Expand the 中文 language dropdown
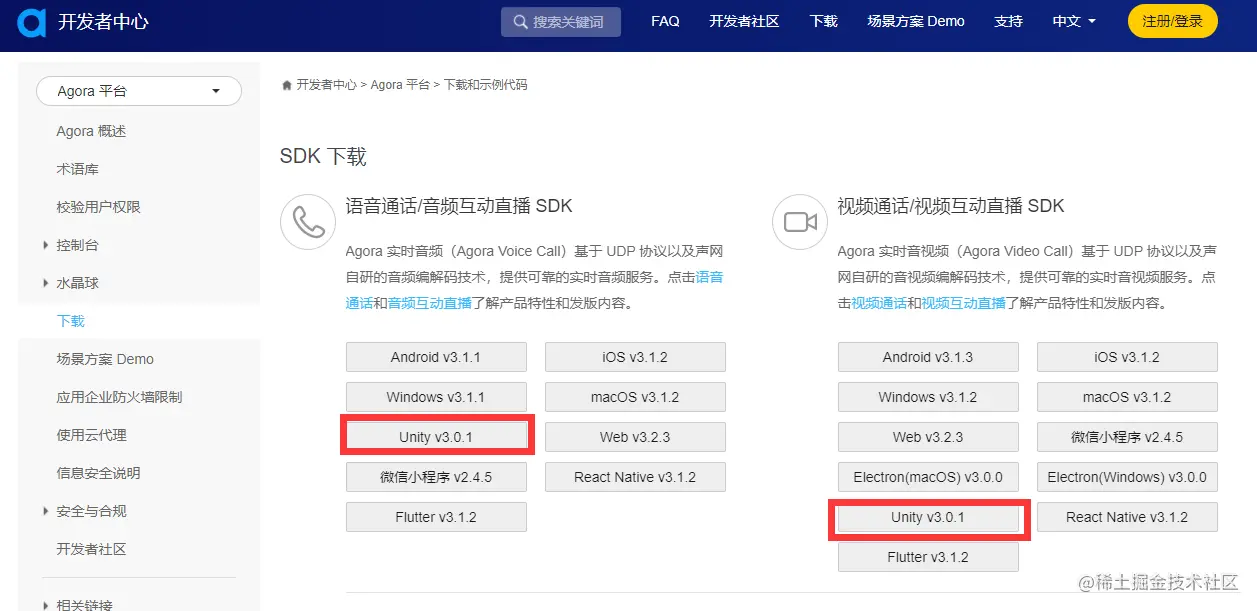This screenshot has height=611, width=1257. (x=1074, y=21)
